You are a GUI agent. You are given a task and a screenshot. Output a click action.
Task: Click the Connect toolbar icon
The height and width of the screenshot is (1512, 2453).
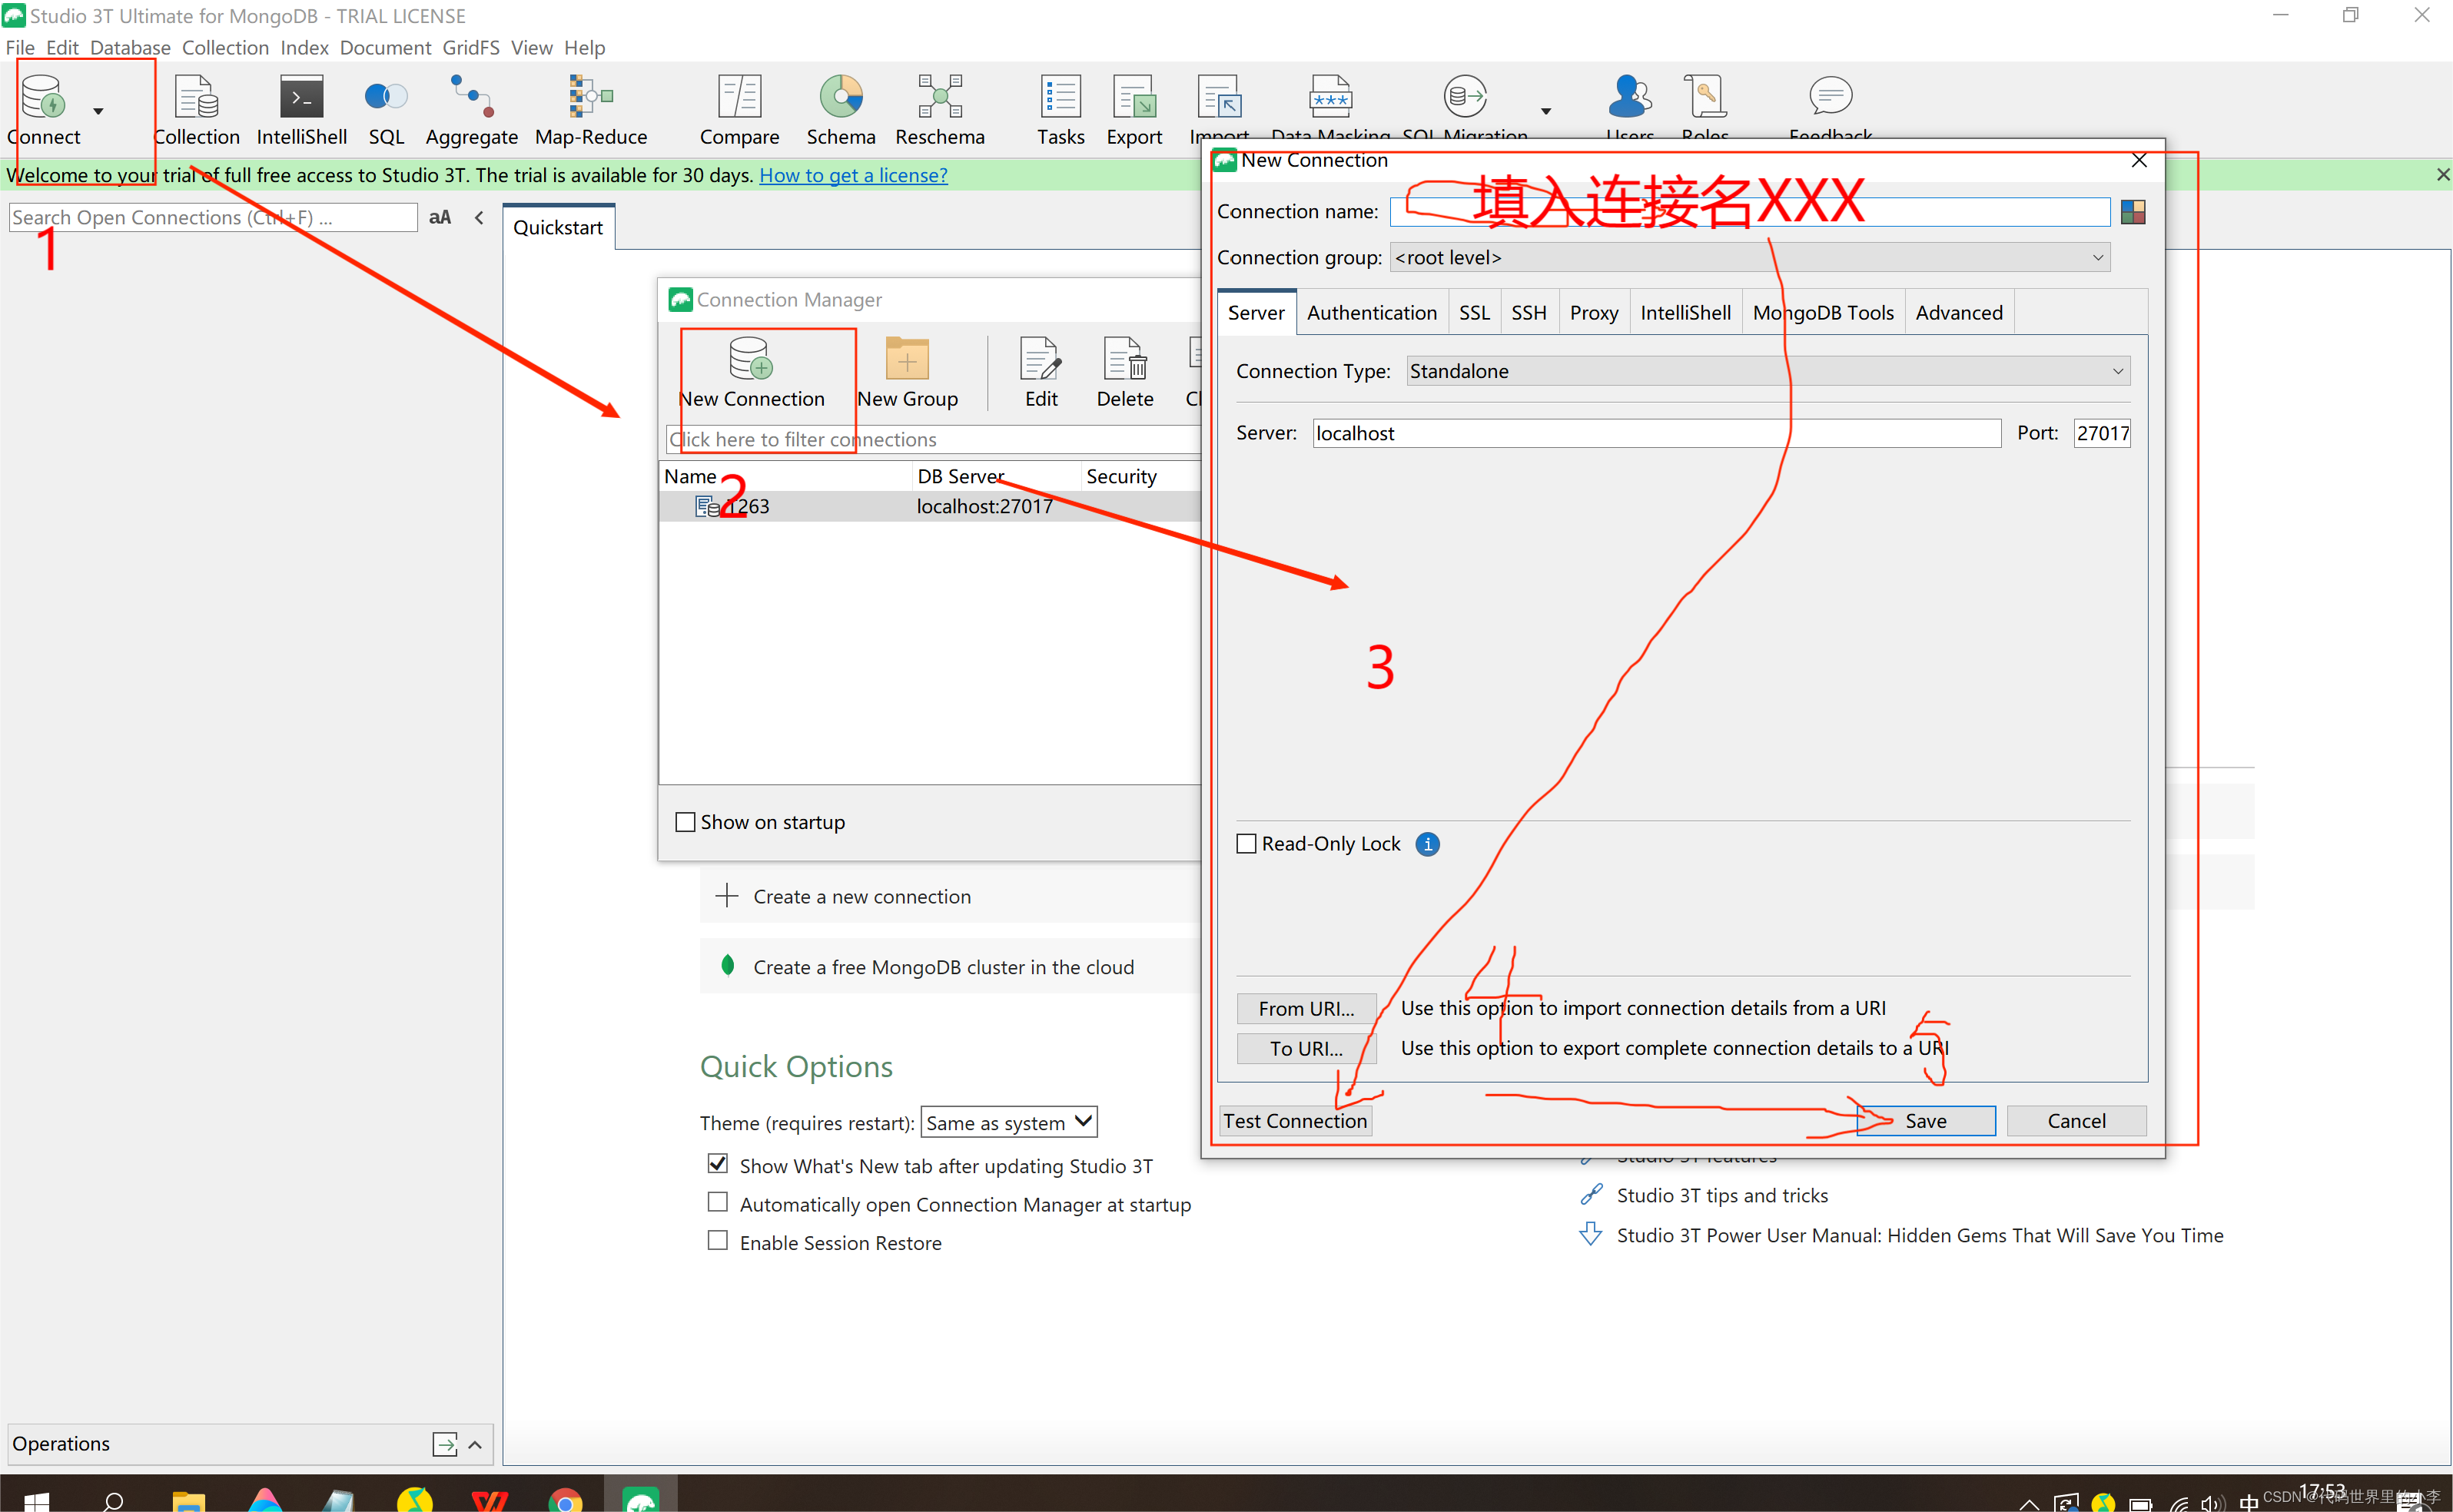(43, 98)
